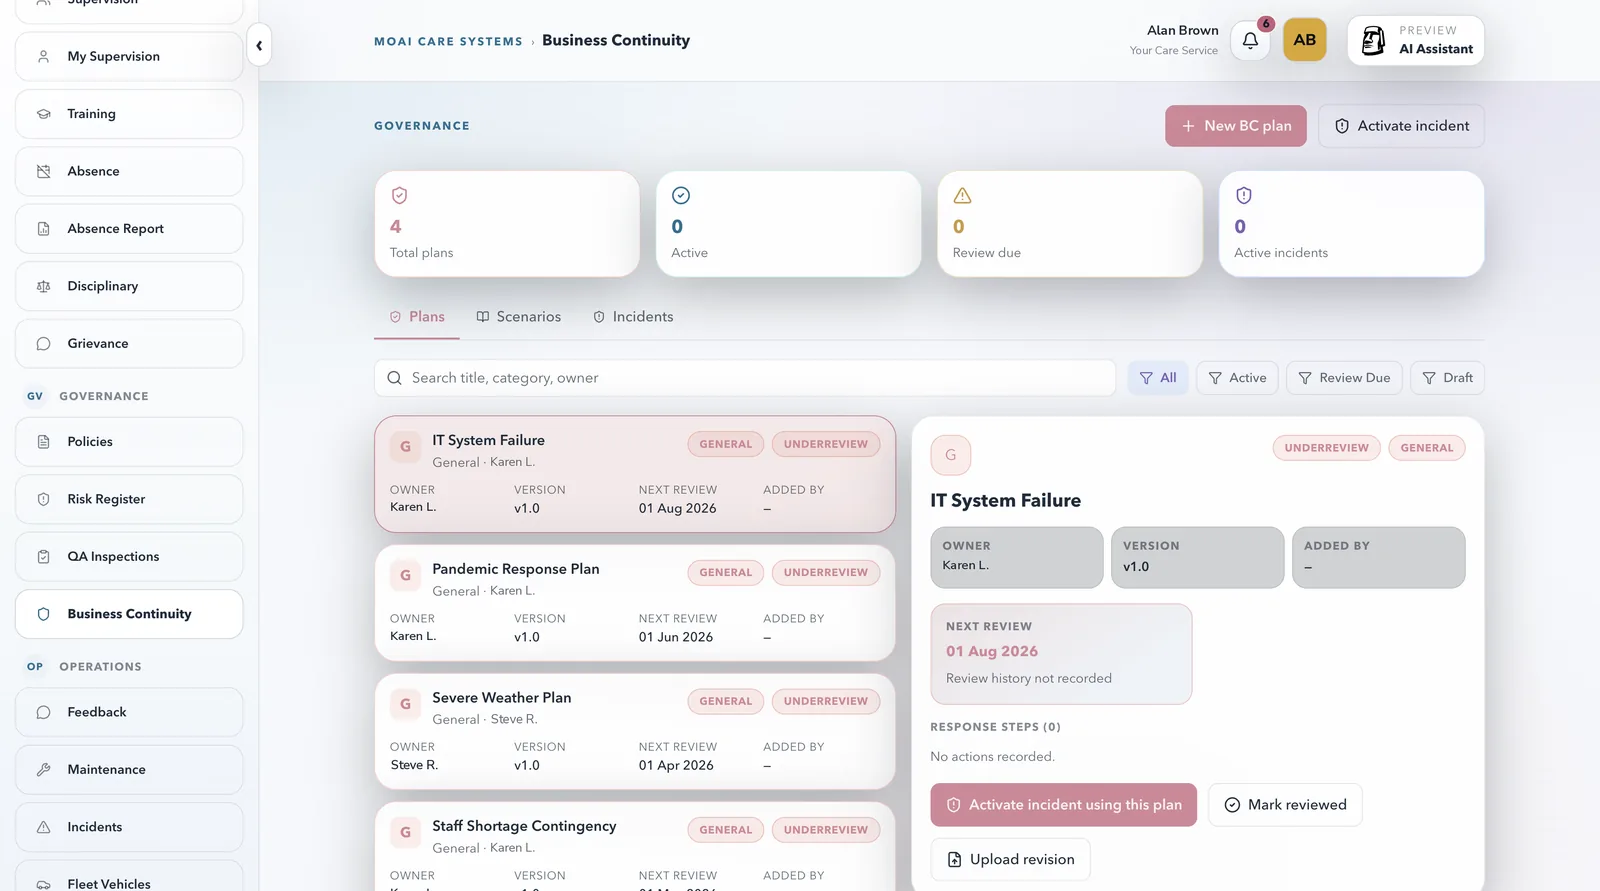Click the Mark reviewed button
1600x891 pixels.
click(1285, 805)
